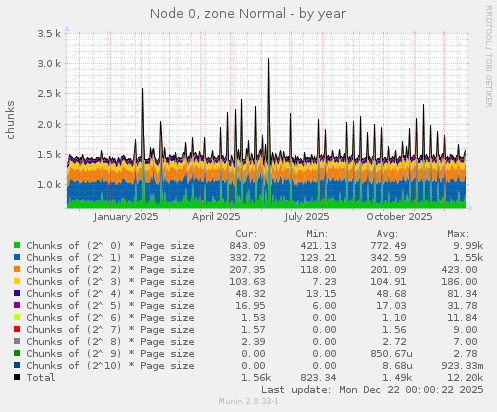497x412 pixels.
Task: Click the 'Total' legend label
Action: pyautogui.click(x=41, y=378)
